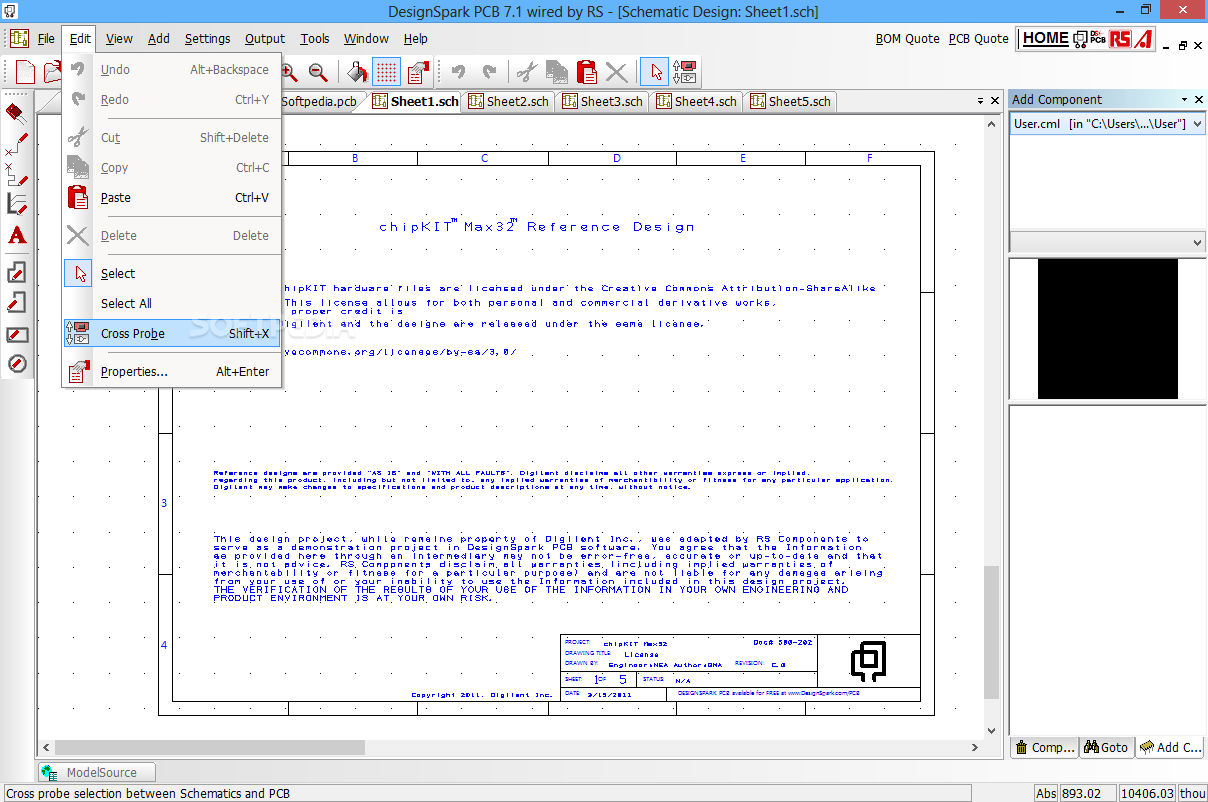Toggle the grid display toolbar button
Screen dimensions: 1208x802
point(387,72)
